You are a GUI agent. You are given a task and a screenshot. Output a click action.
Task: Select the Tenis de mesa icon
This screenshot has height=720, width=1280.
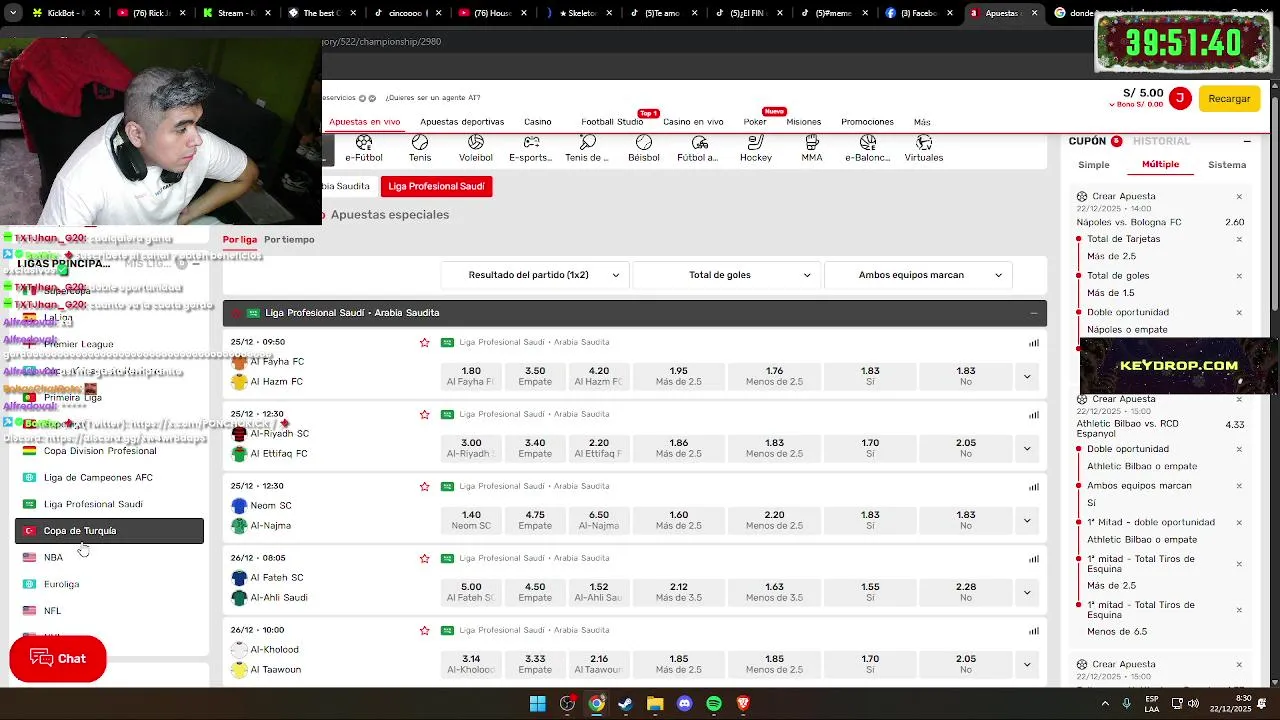587,149
